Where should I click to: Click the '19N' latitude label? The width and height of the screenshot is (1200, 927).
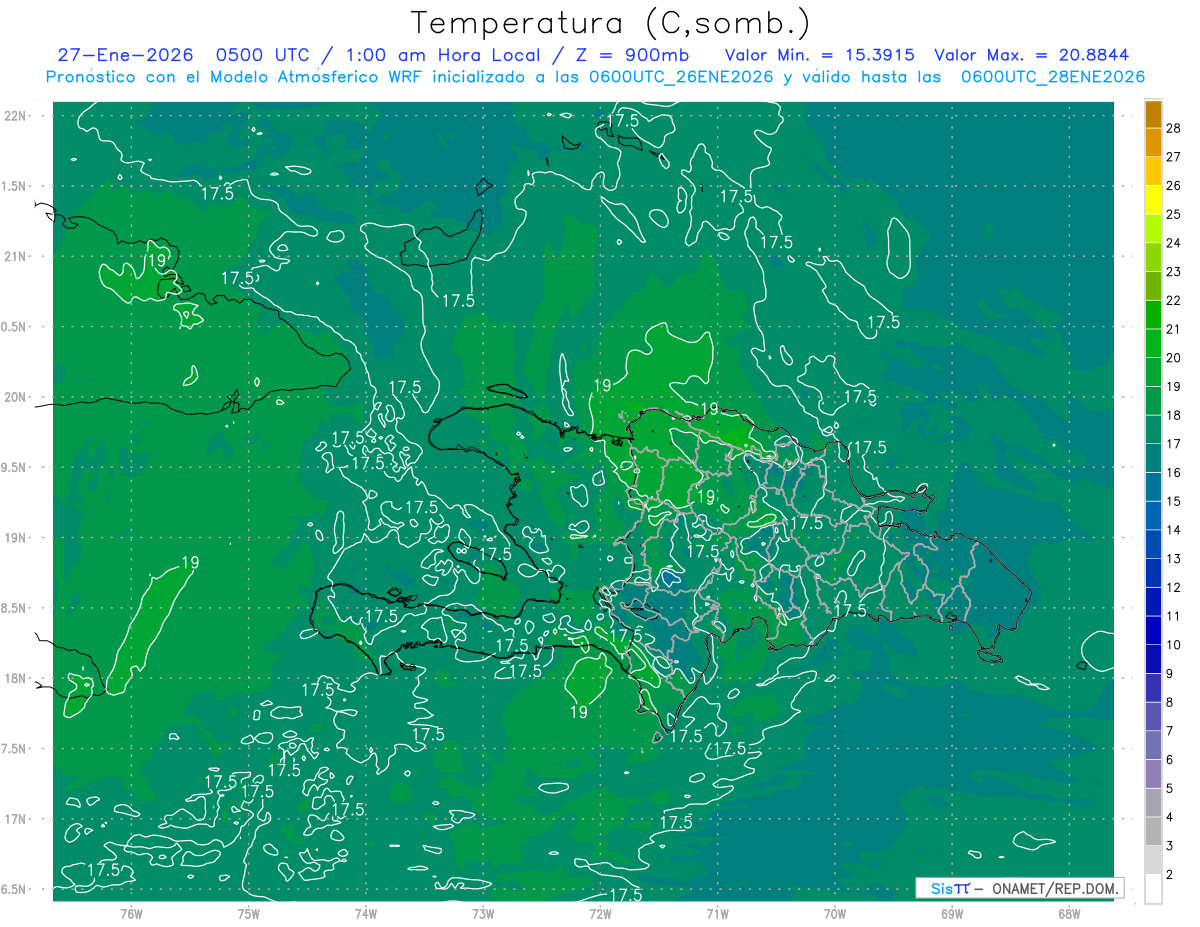pos(16,538)
